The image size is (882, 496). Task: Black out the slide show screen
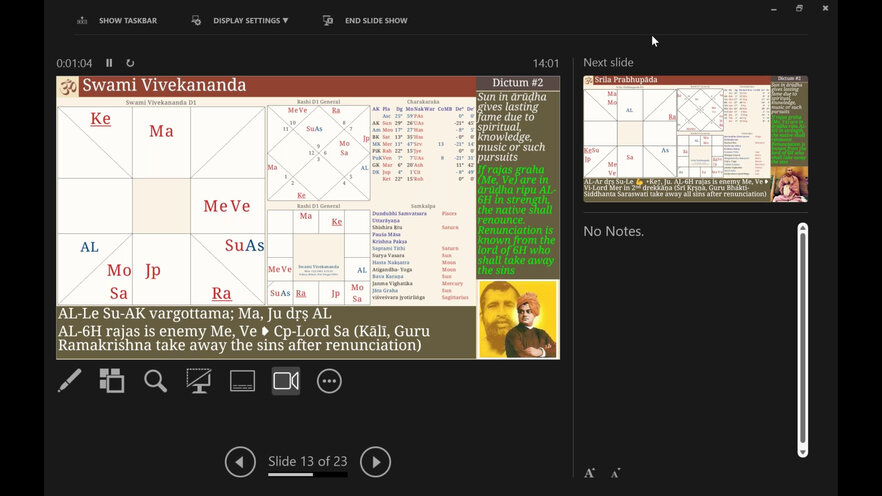[x=199, y=381]
